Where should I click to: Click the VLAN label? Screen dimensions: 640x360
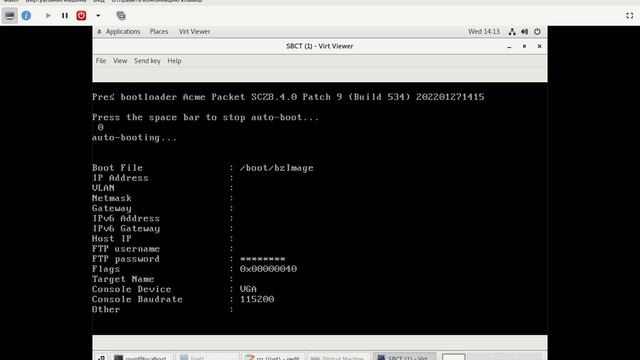click(103, 188)
